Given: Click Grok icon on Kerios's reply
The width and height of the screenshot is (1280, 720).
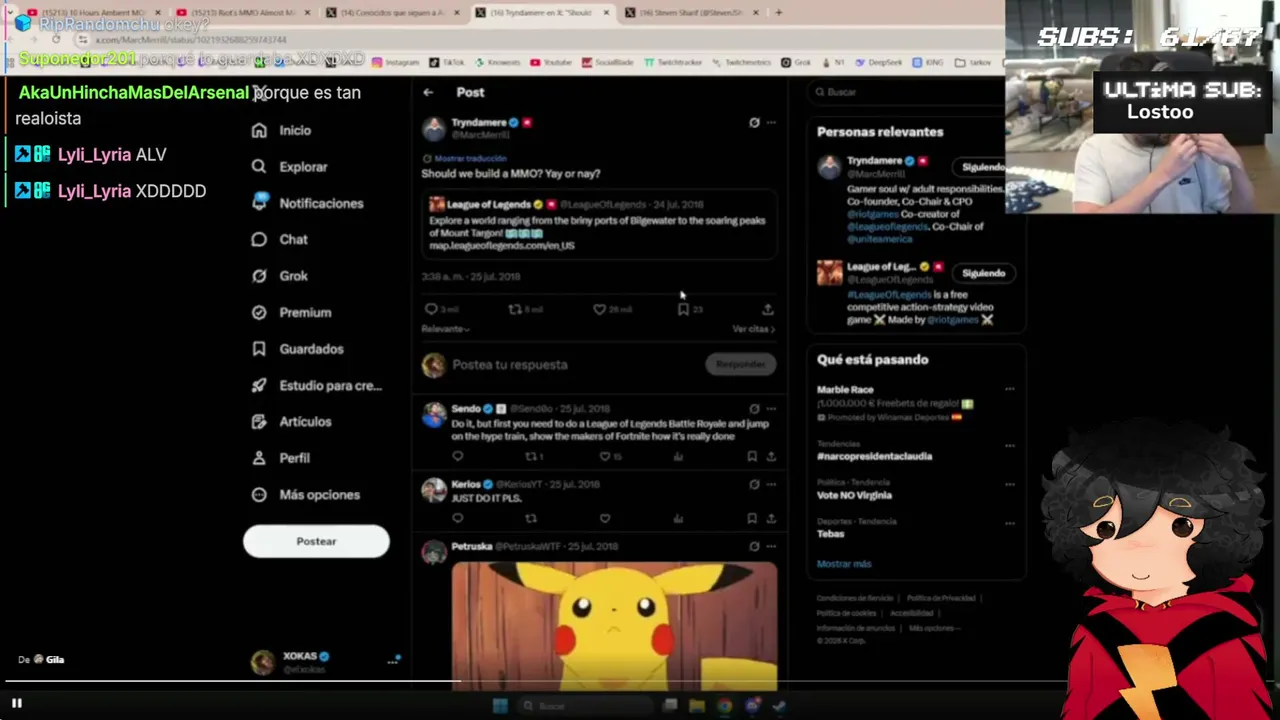Looking at the screenshot, I should (754, 485).
